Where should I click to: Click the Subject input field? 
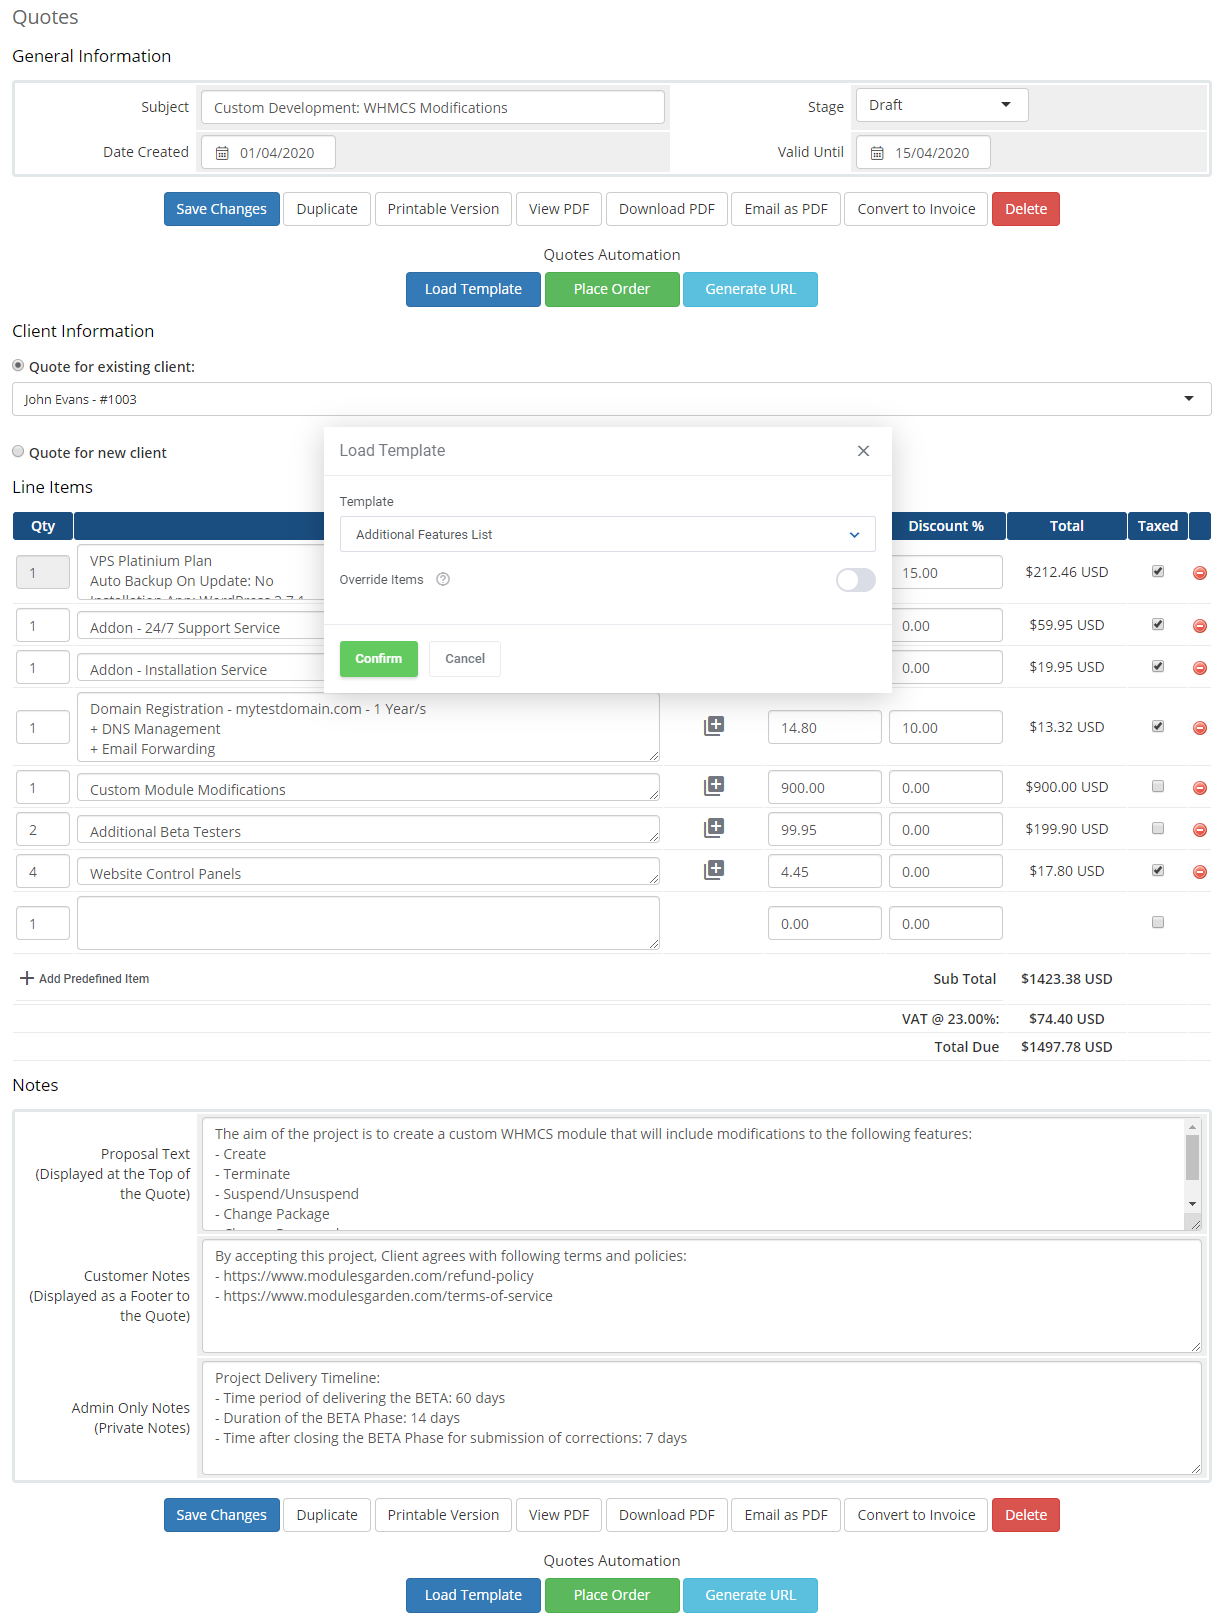coord(432,108)
